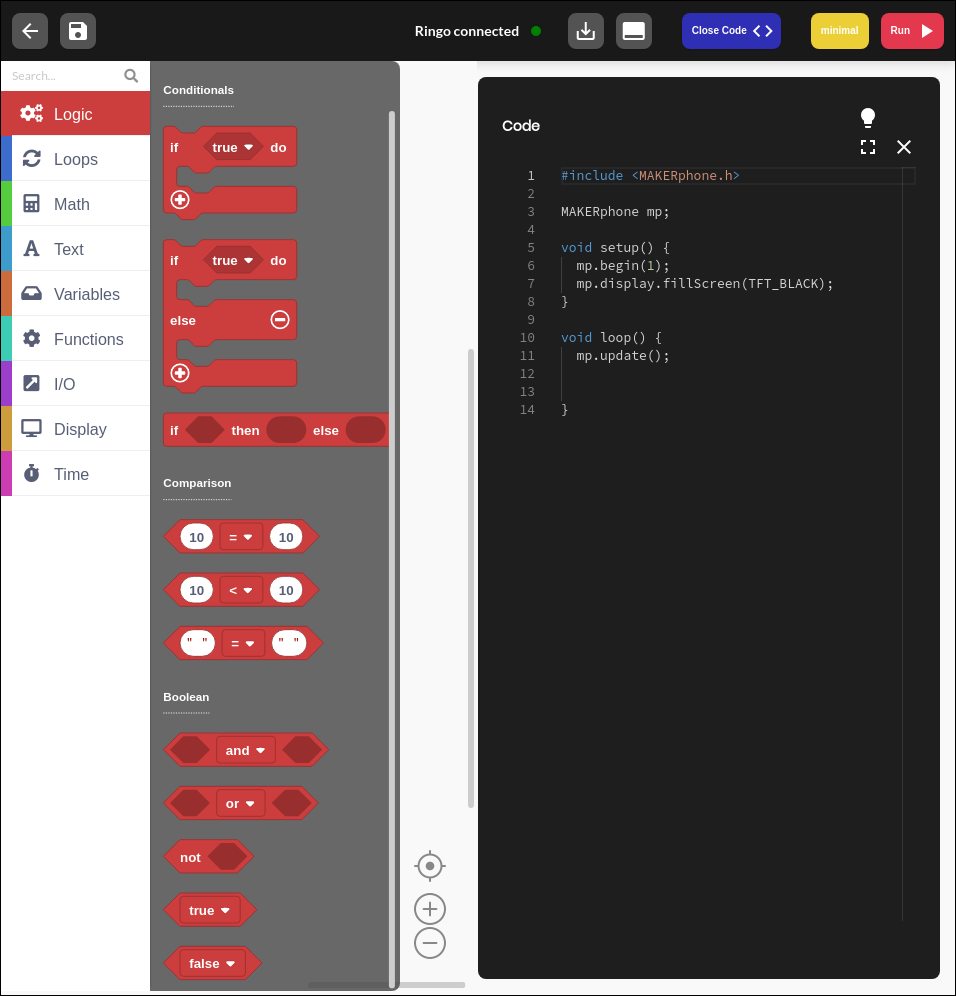The height and width of the screenshot is (996, 956).
Task: Close the Code panel with the X
Action: [x=904, y=147]
